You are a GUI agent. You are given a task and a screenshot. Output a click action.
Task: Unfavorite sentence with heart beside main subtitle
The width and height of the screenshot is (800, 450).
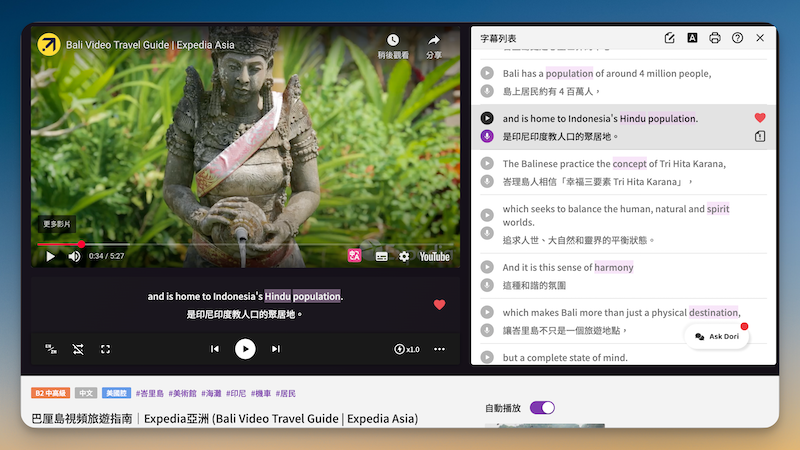pos(439,305)
